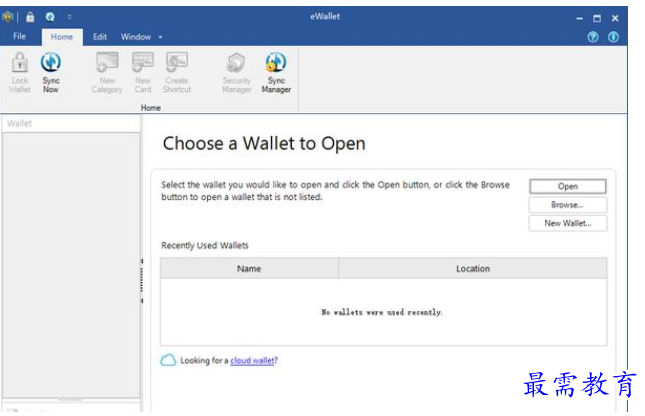The height and width of the screenshot is (416, 645).
Task: Start sync with Sync Now icon
Action: tap(51, 73)
